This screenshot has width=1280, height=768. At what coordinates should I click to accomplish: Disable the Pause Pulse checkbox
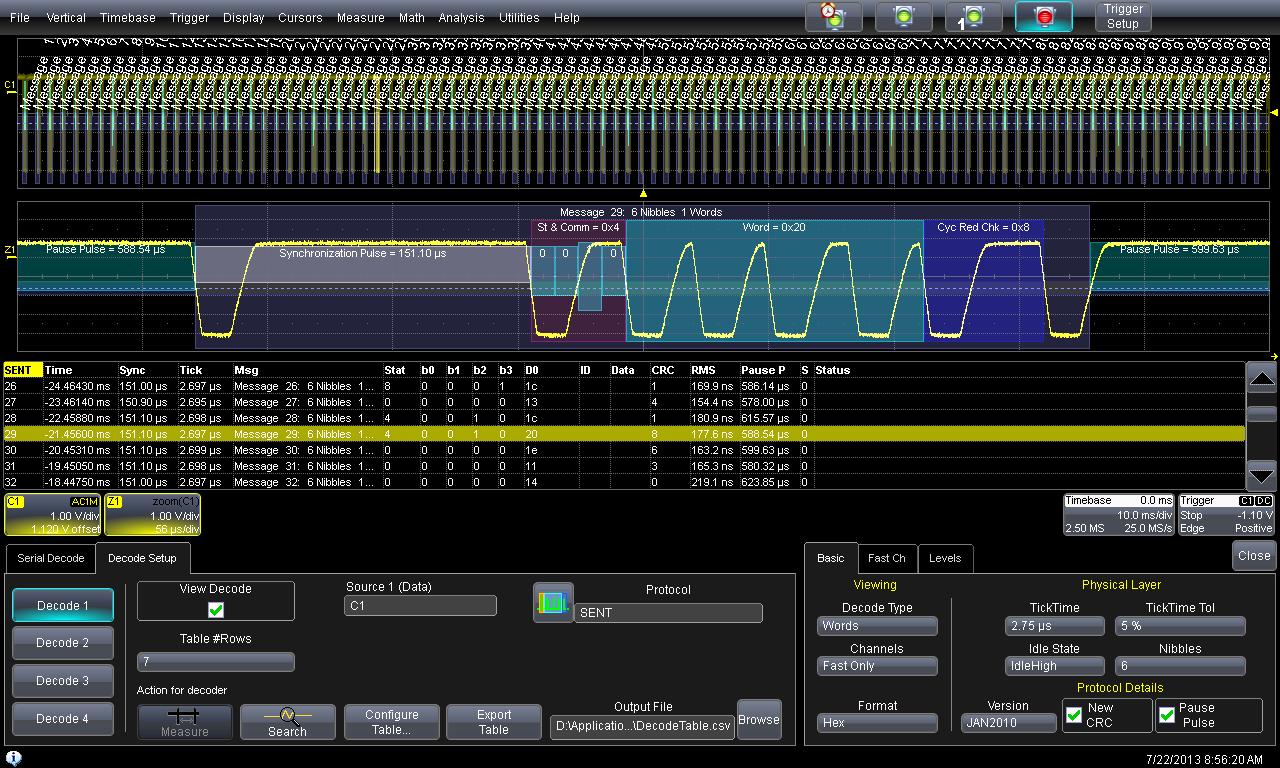pos(1167,715)
